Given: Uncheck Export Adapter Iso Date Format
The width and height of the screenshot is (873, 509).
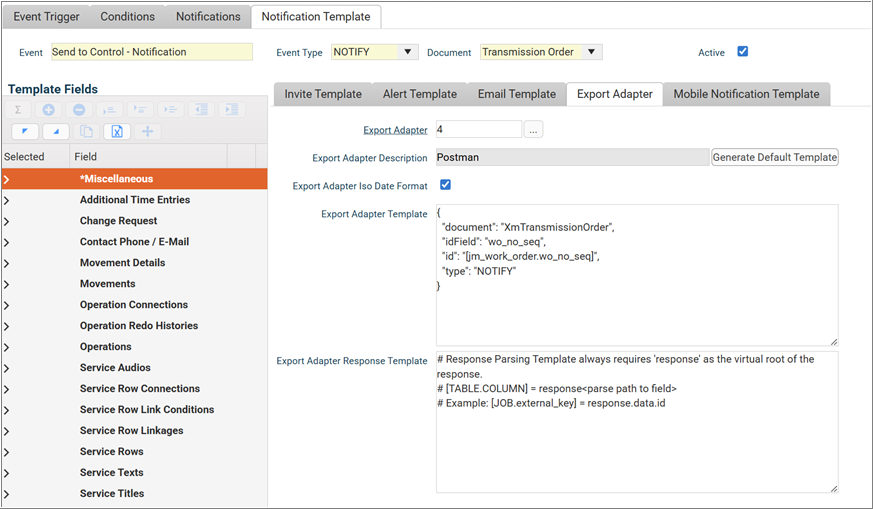Looking at the screenshot, I should point(445,185).
